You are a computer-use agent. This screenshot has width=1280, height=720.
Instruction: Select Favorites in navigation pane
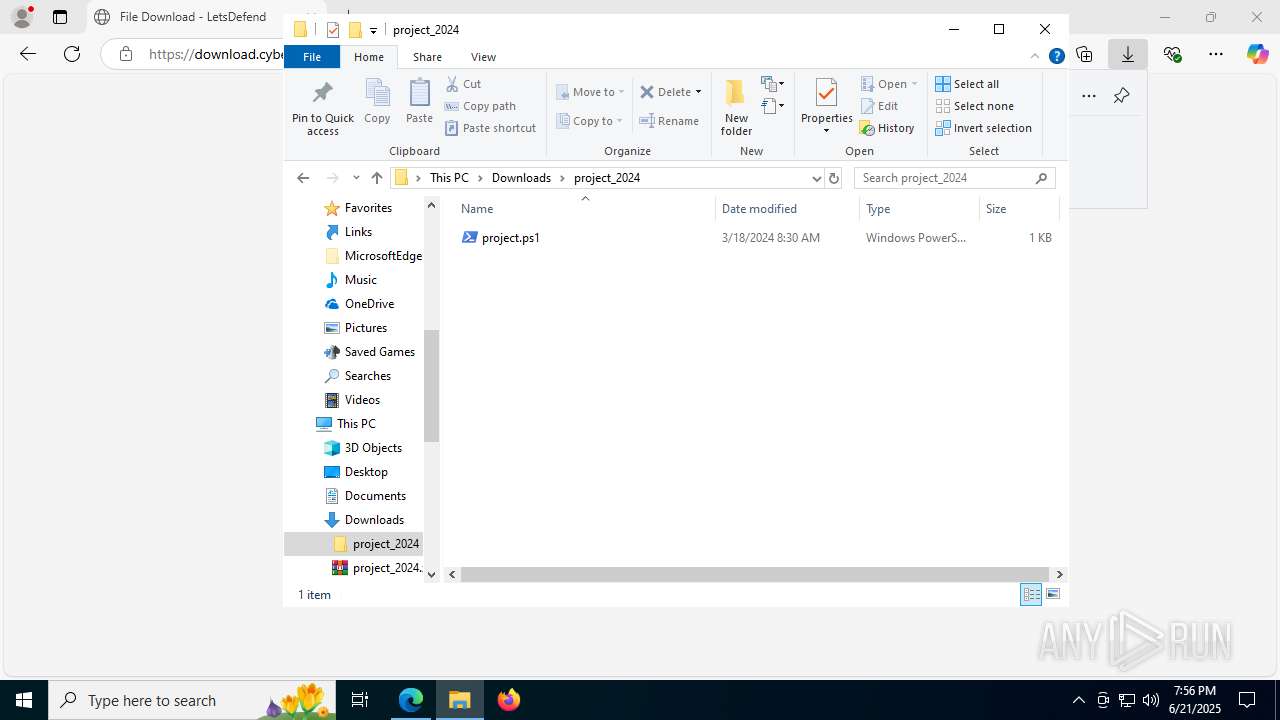pos(368,208)
